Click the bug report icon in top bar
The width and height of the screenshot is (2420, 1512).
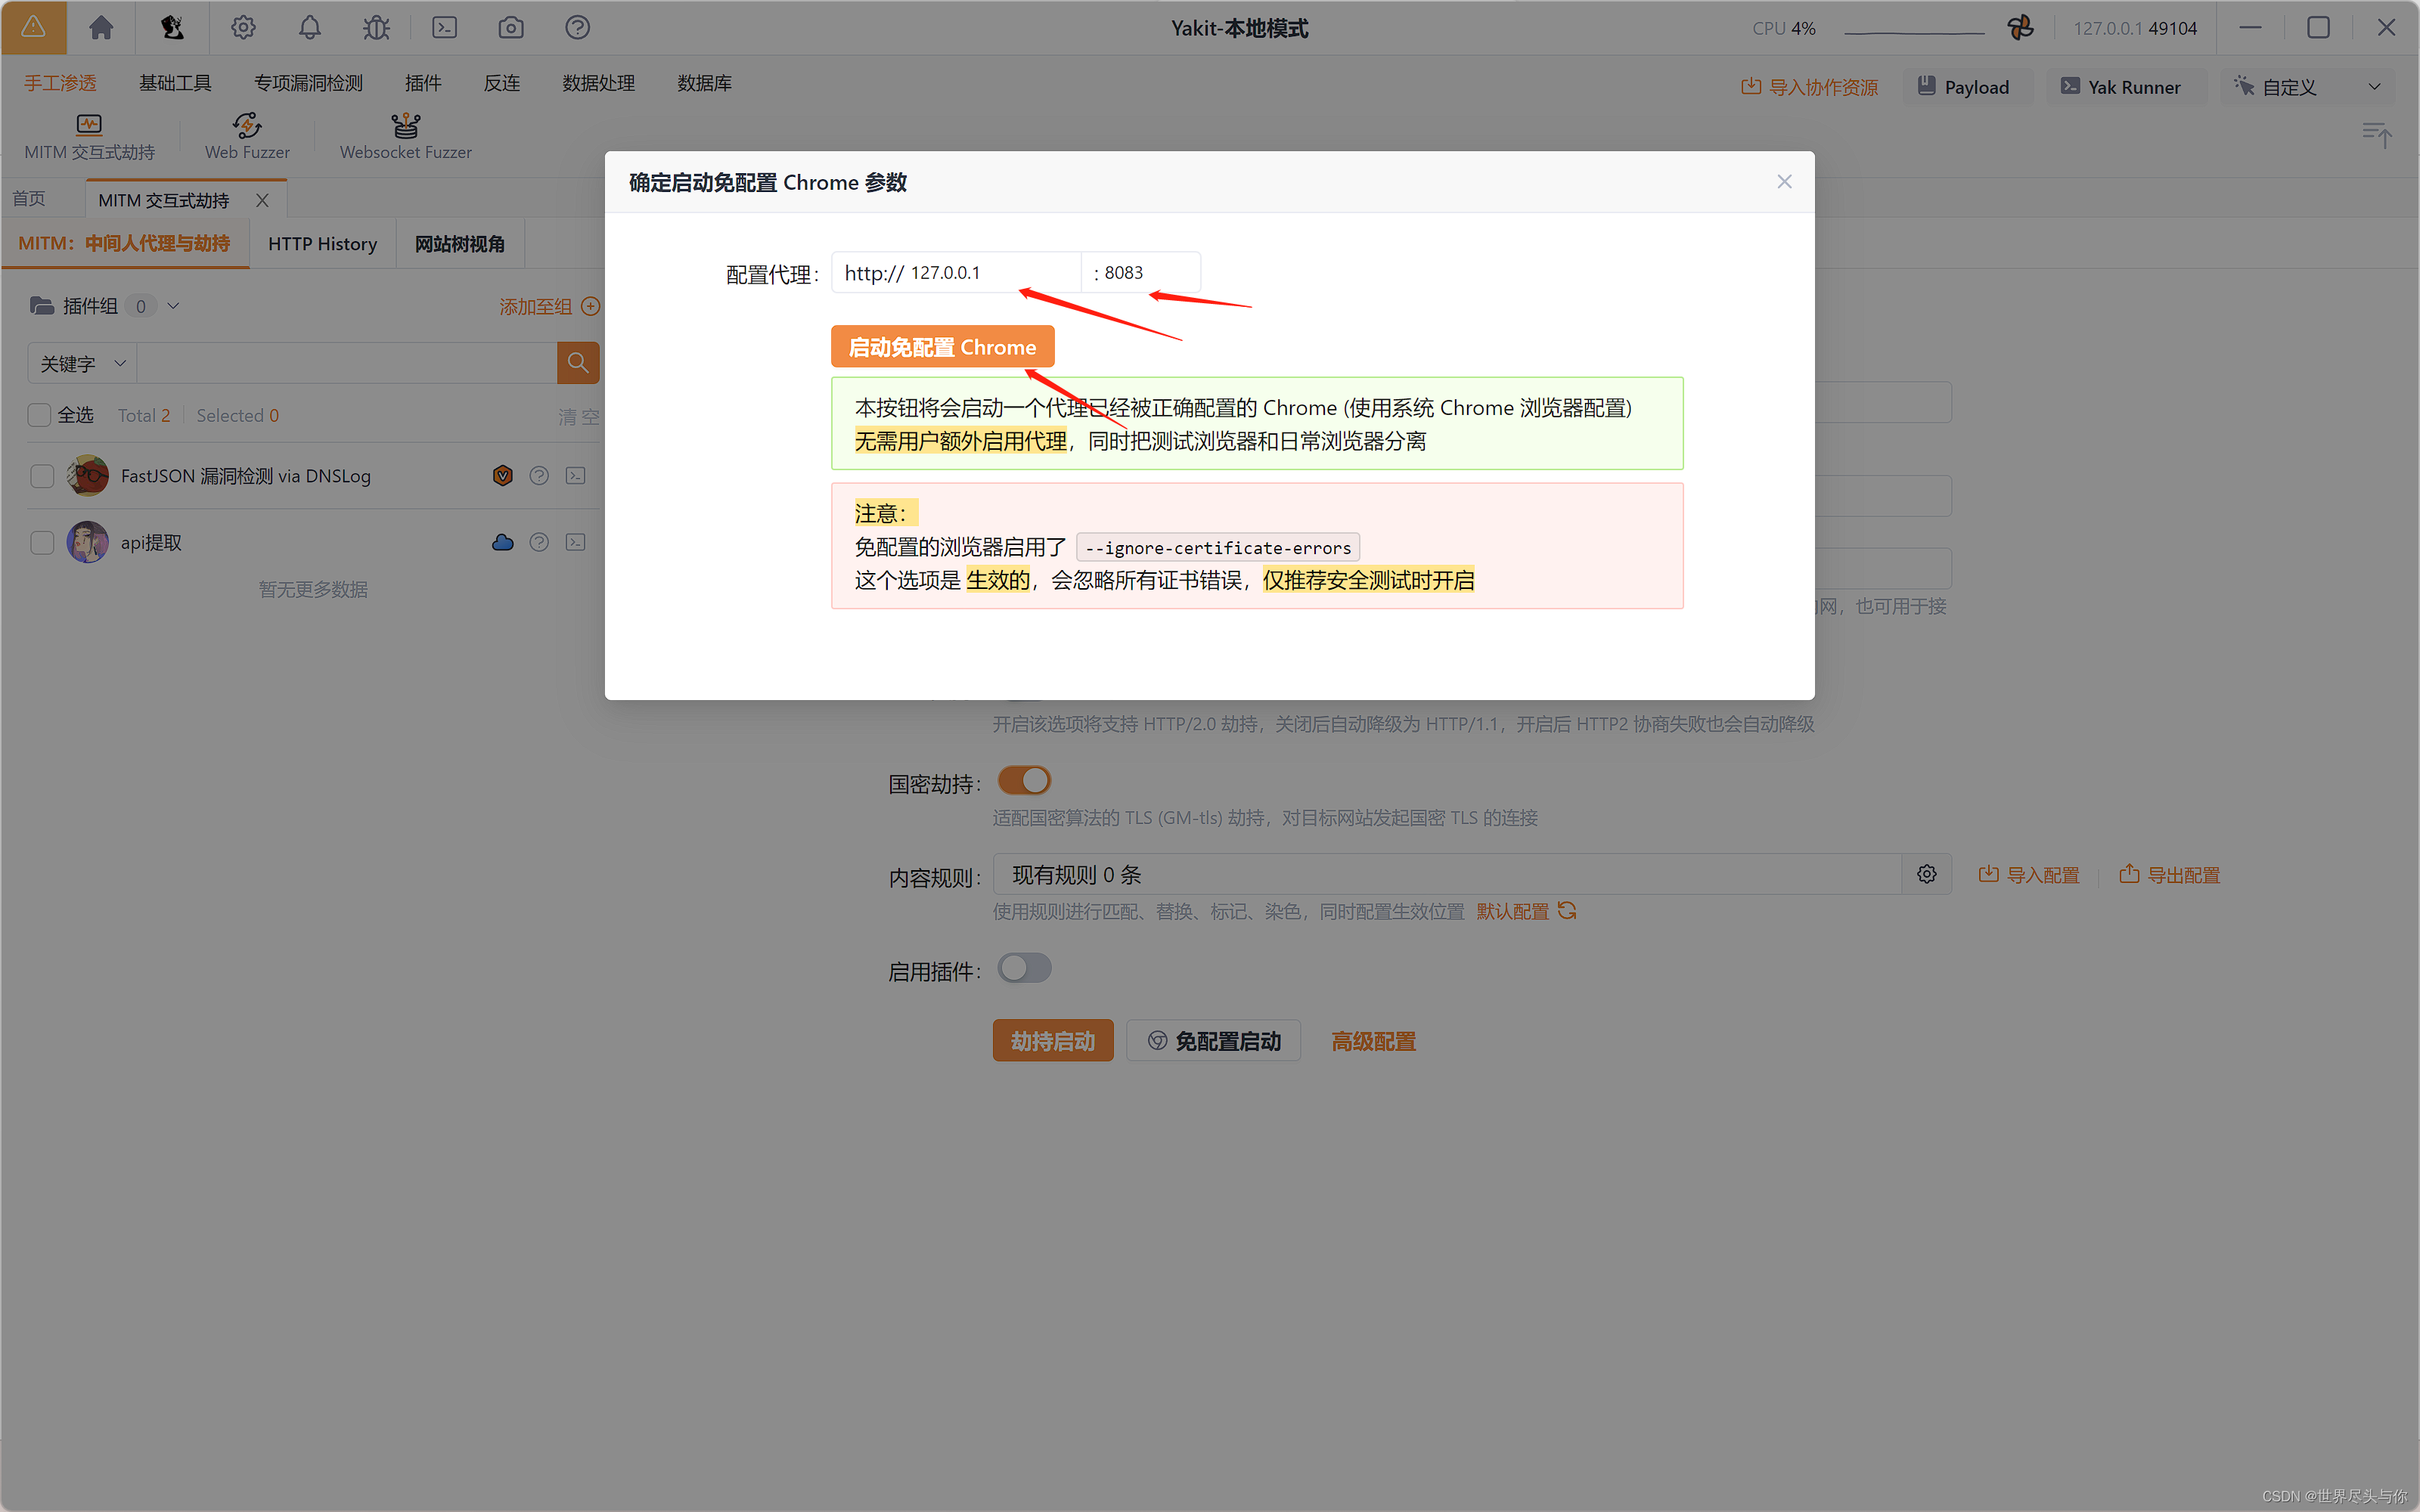tap(376, 27)
